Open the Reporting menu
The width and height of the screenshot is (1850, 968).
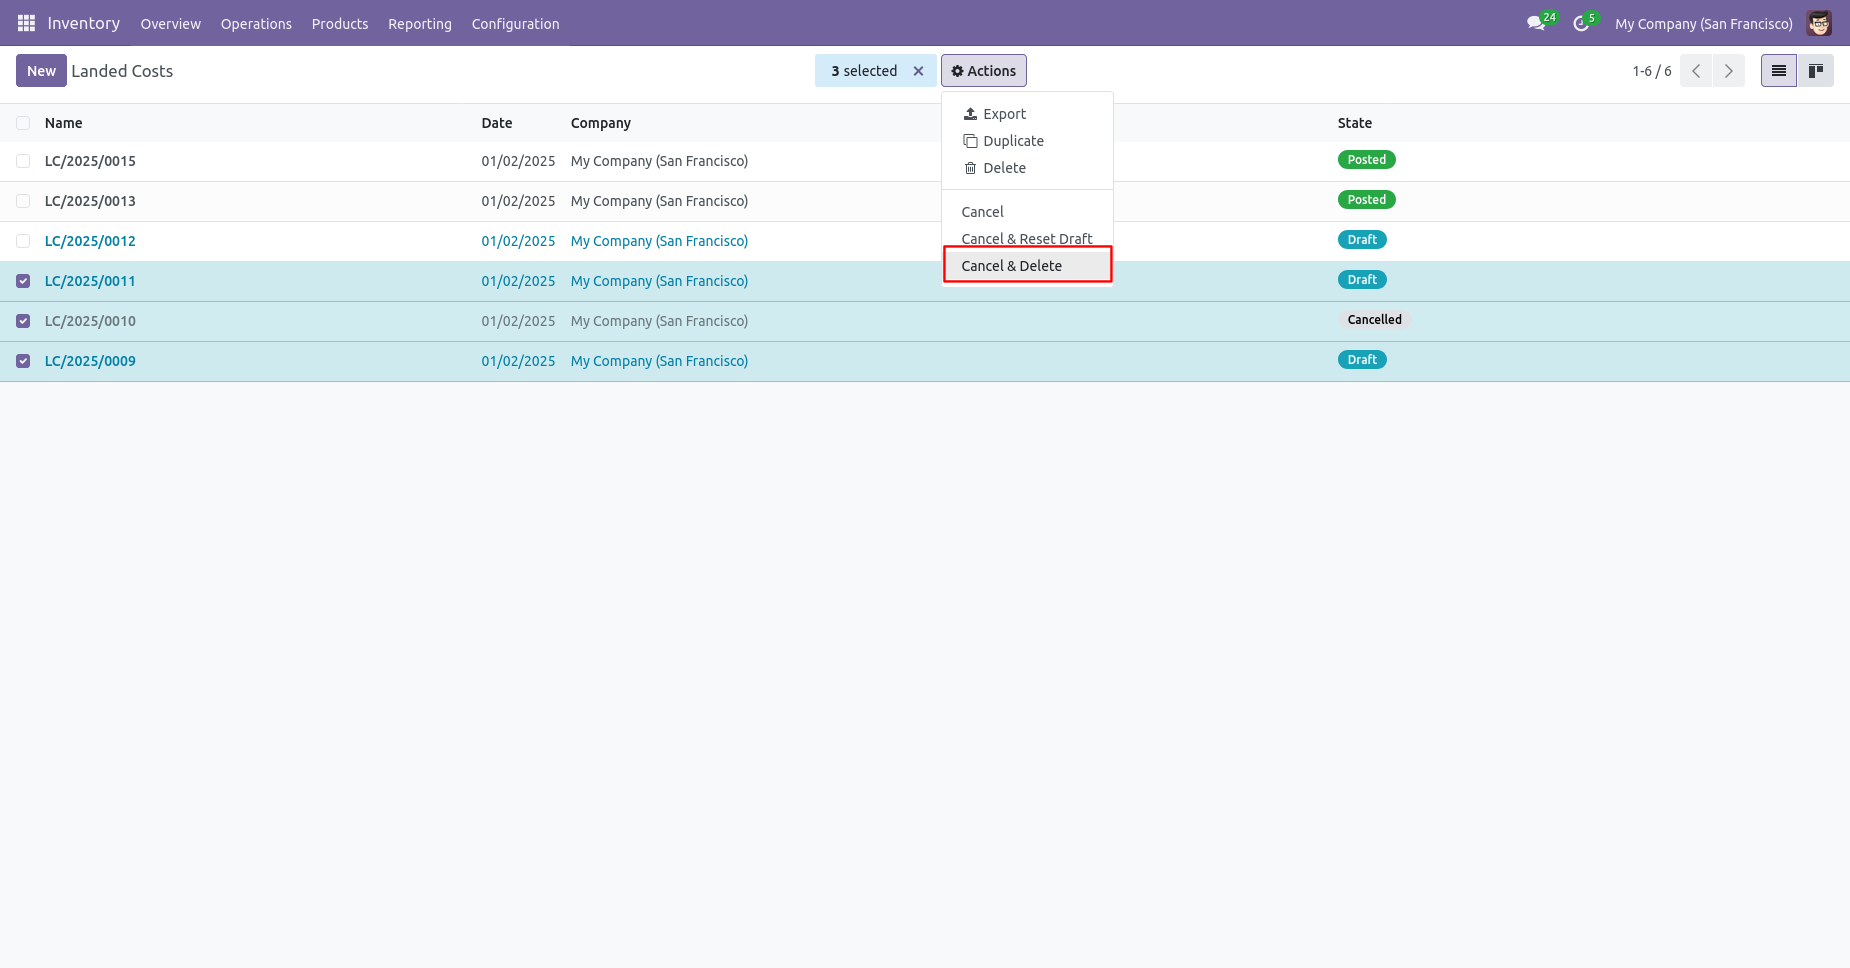tap(420, 24)
